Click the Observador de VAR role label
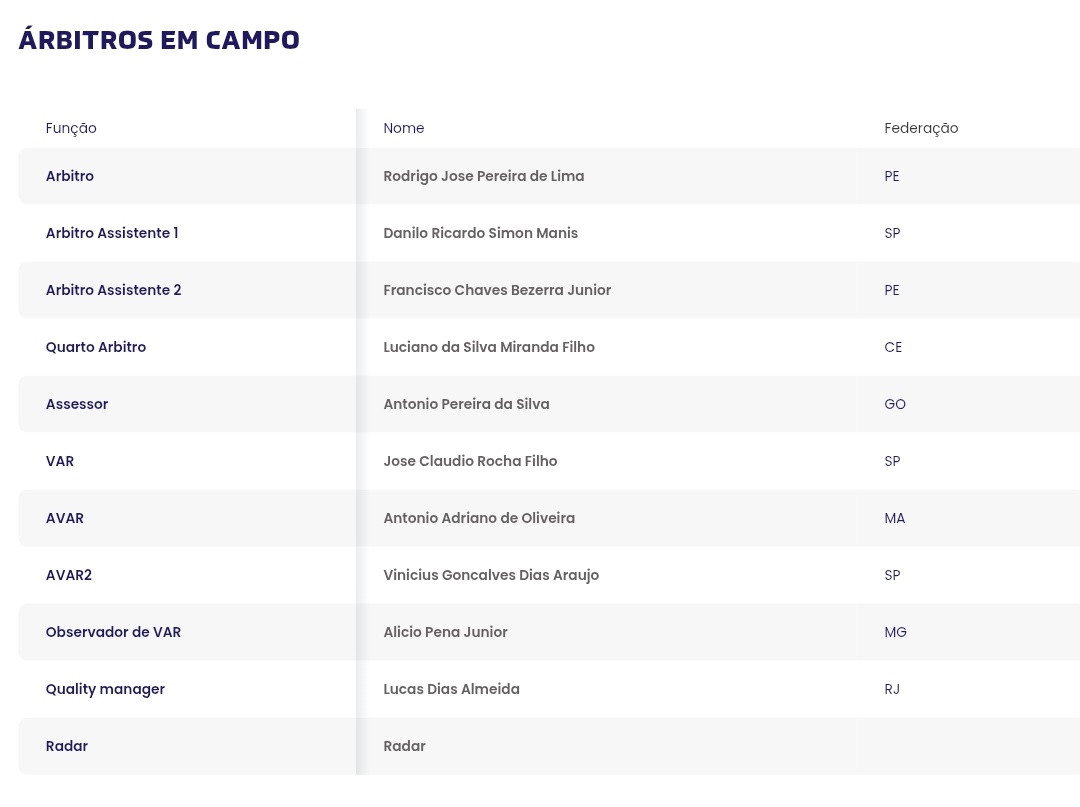 (x=113, y=632)
